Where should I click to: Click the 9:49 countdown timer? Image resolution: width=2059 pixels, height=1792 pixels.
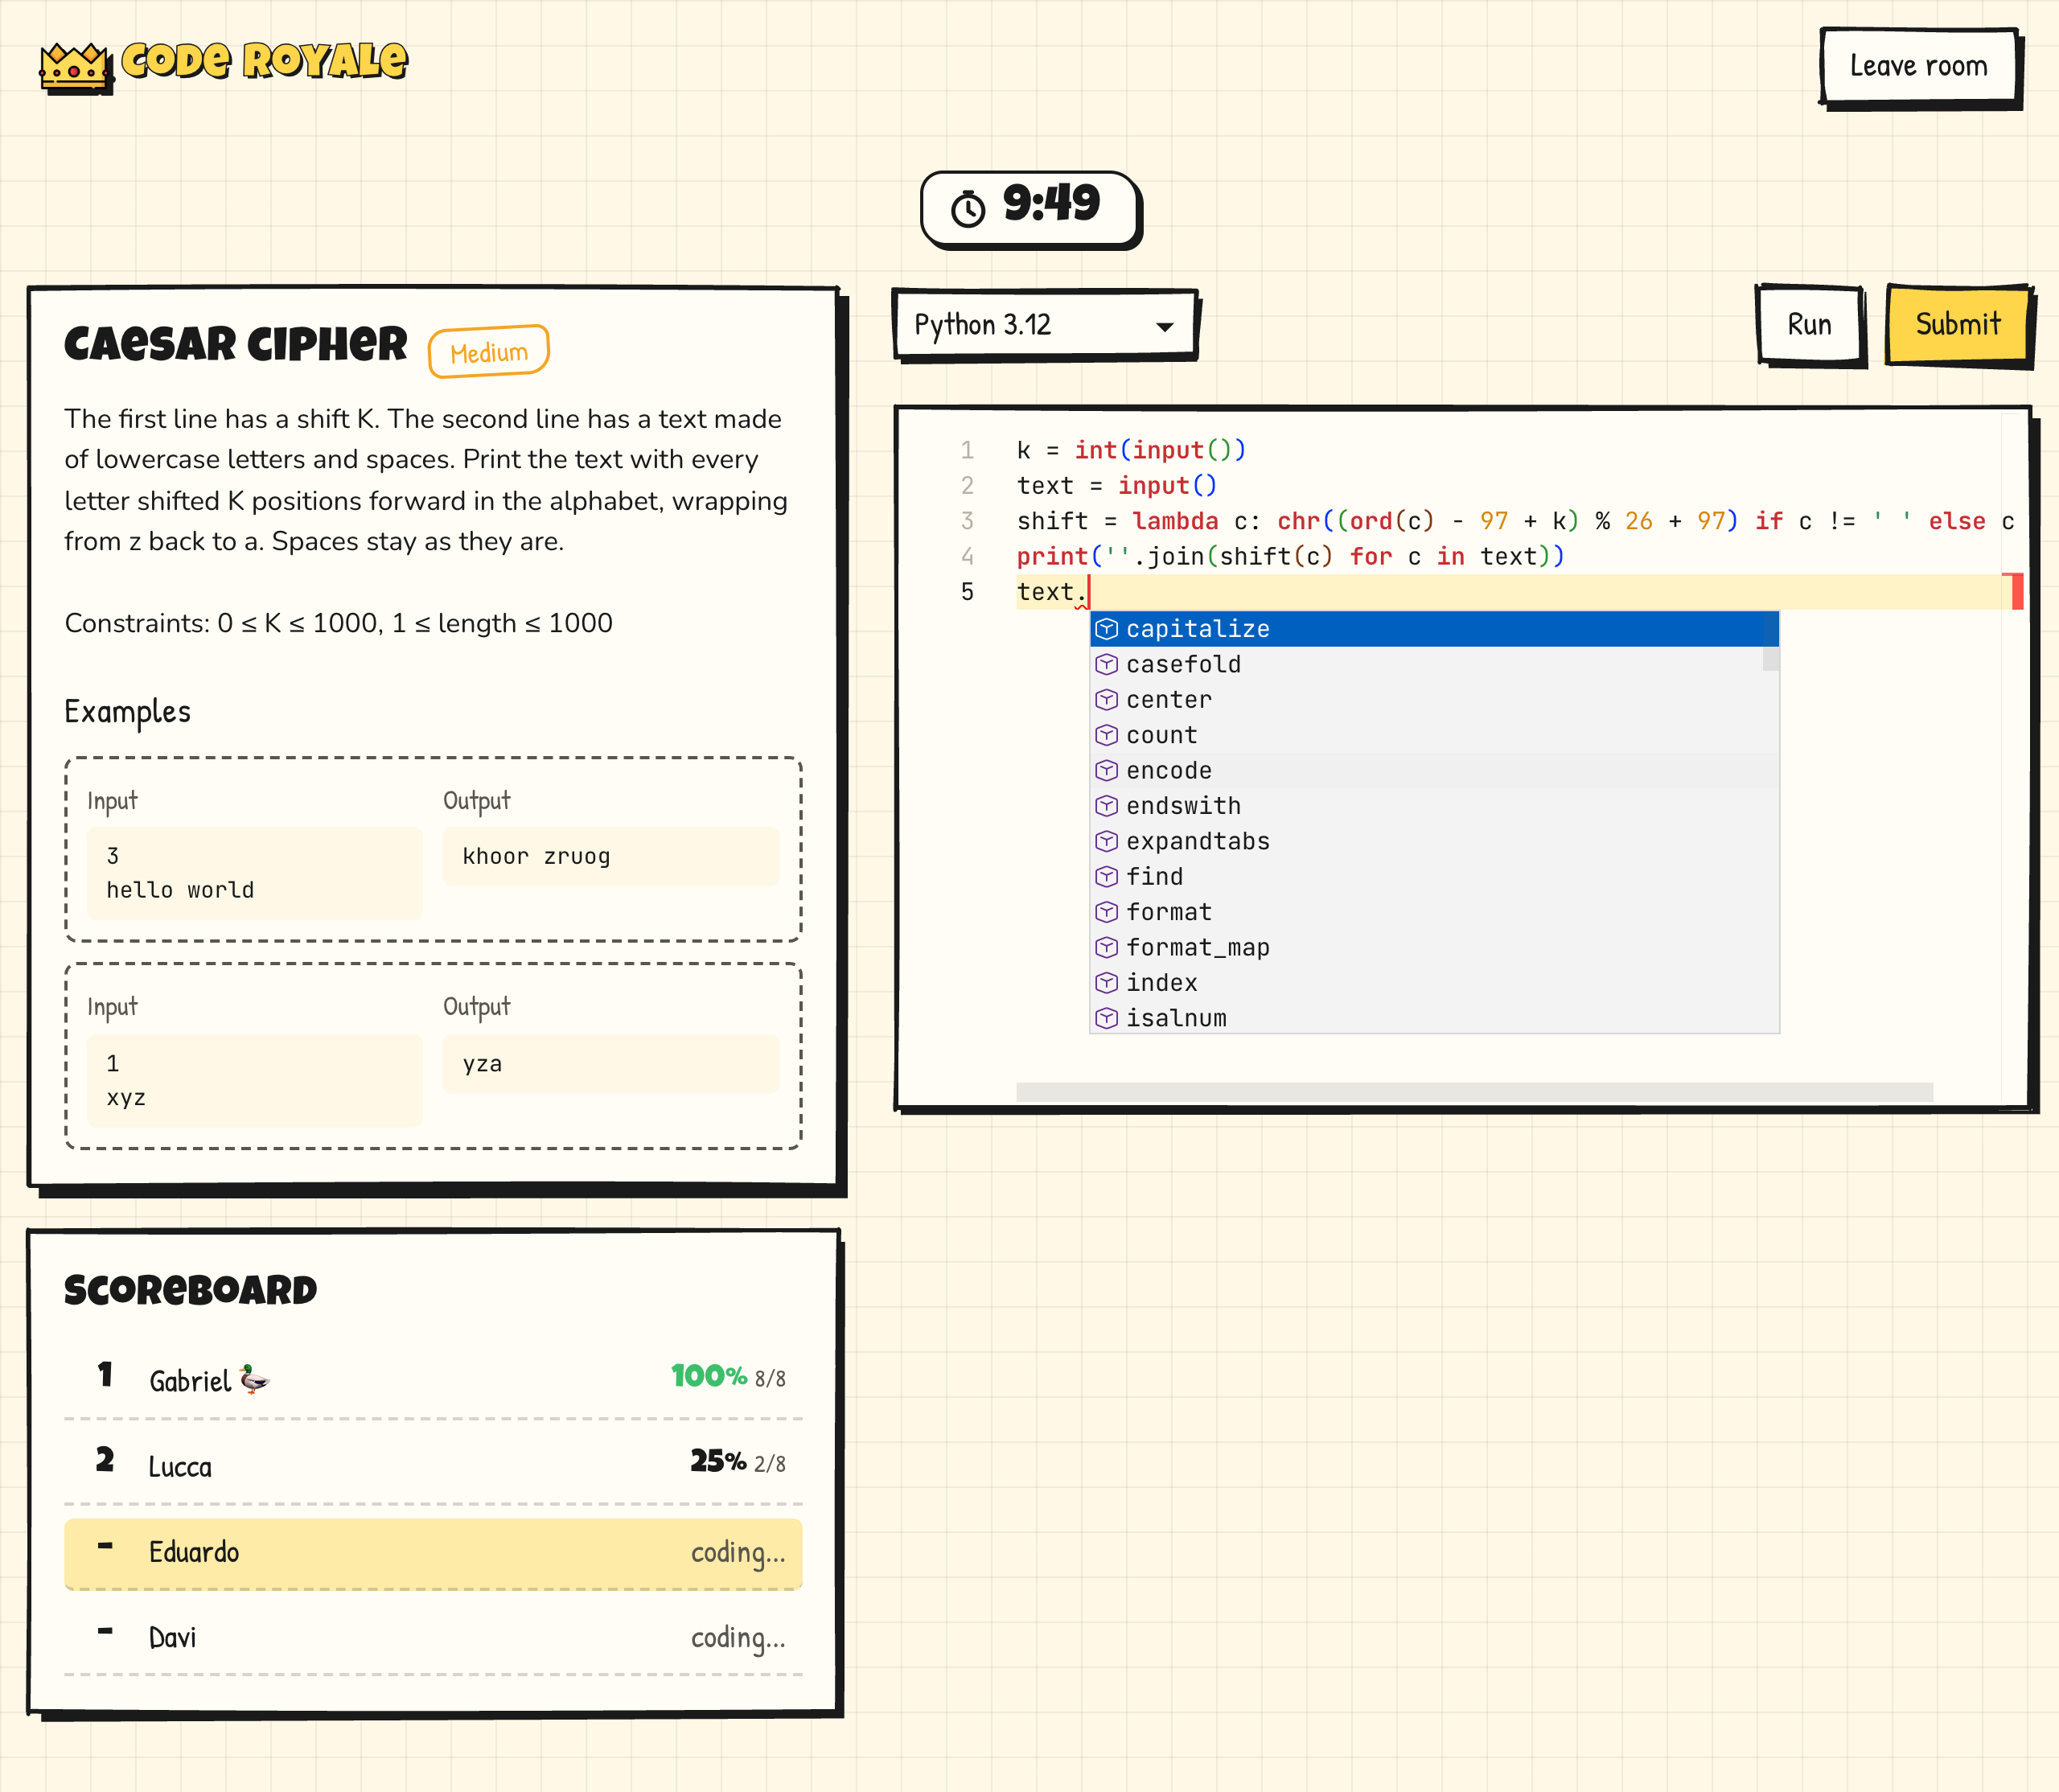pos(1030,208)
